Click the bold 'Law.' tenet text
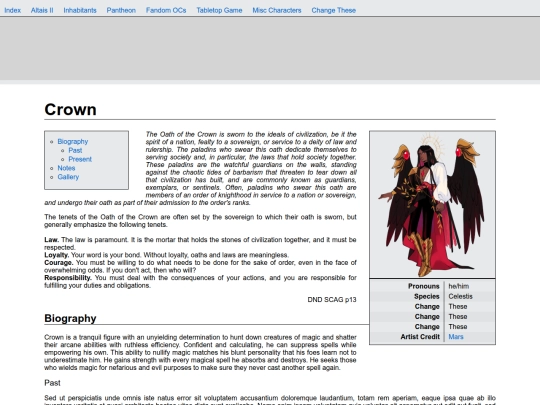This screenshot has height=405, width=540. [x=52, y=240]
